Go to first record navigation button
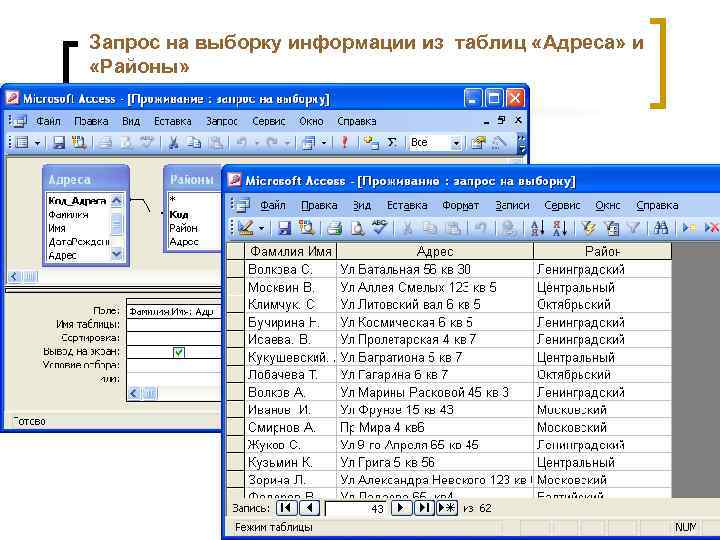Image resolution: width=720 pixels, height=540 pixels. coord(286,508)
